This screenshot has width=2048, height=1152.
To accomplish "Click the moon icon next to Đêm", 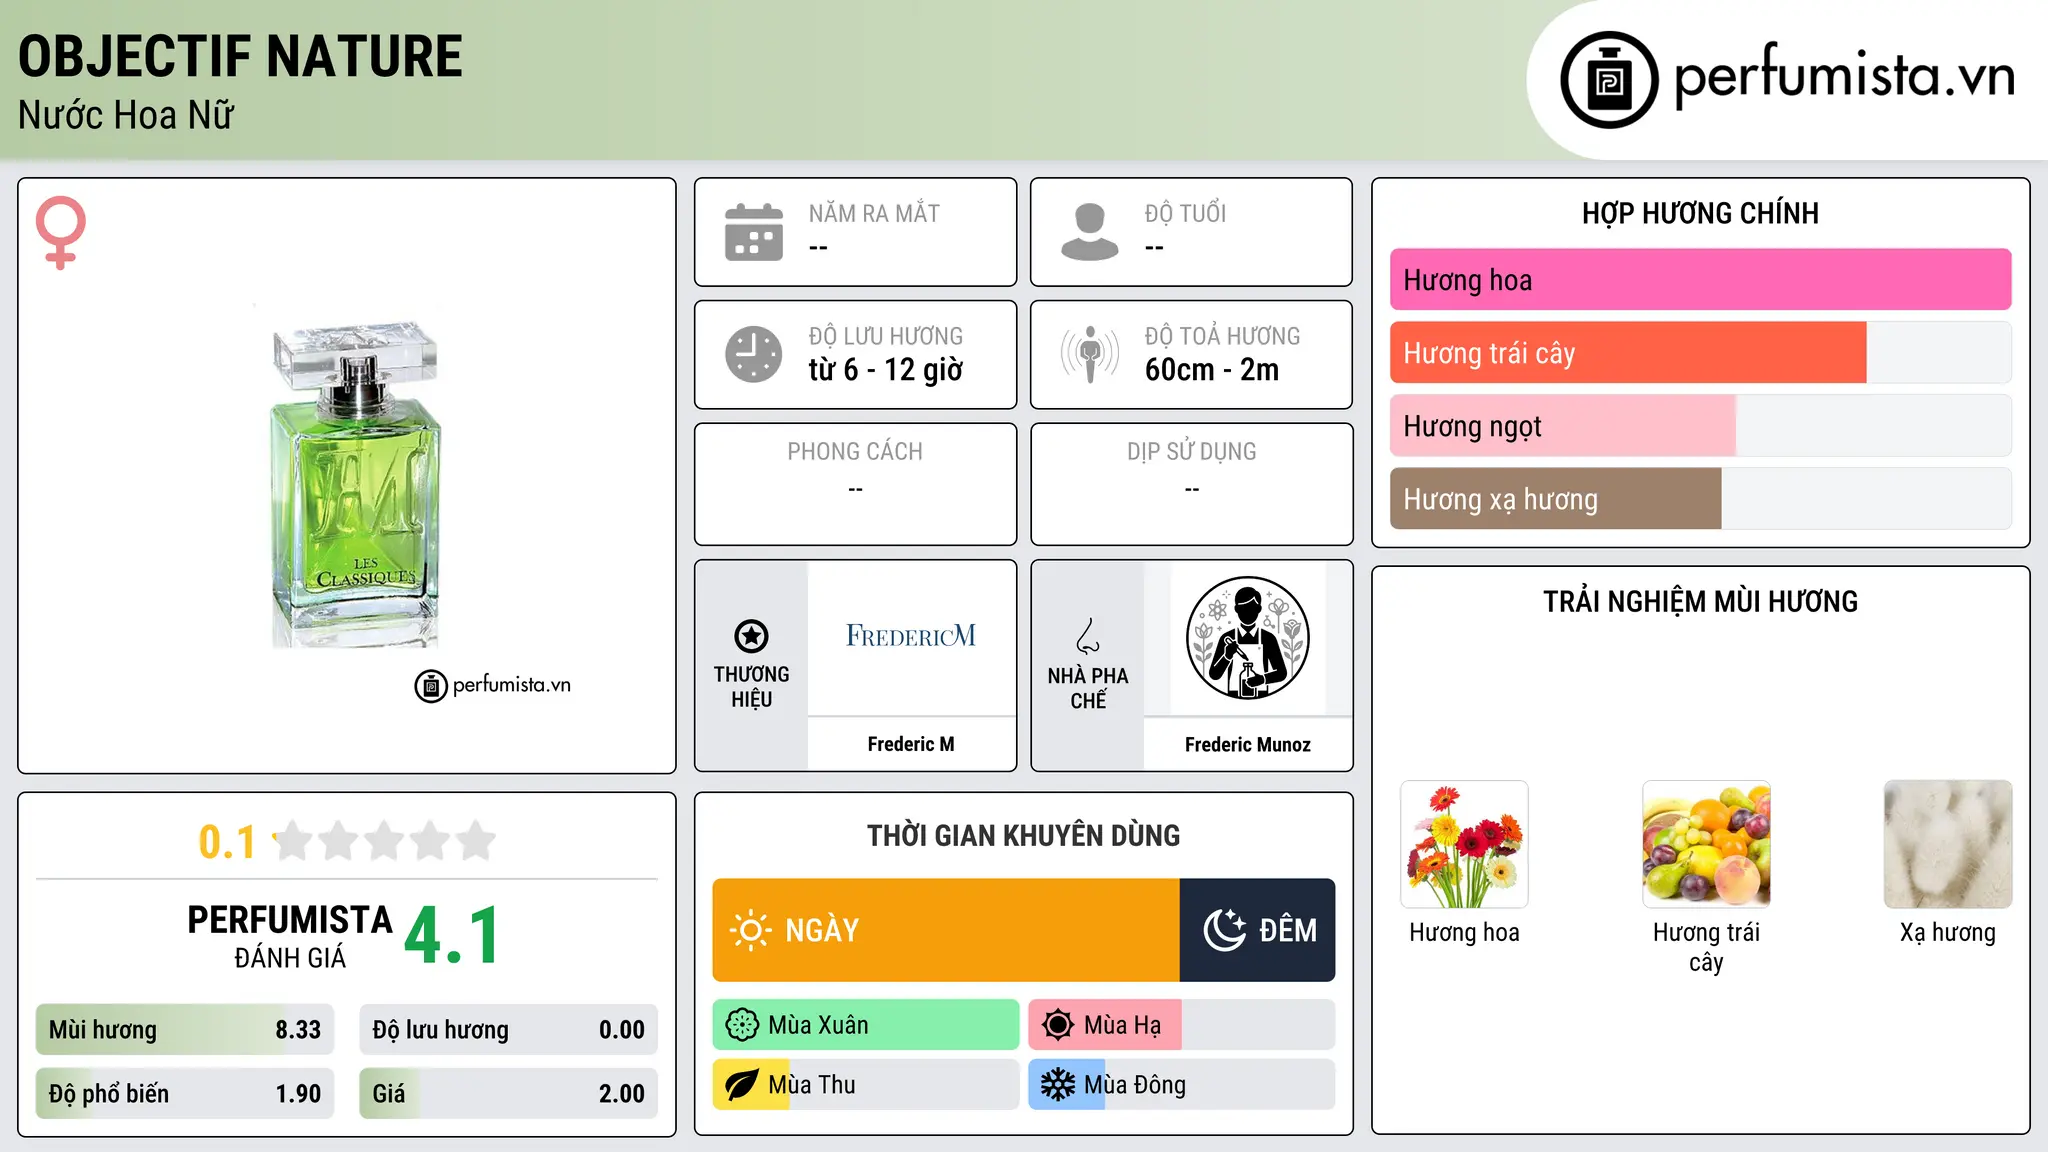I will pos(1224,930).
